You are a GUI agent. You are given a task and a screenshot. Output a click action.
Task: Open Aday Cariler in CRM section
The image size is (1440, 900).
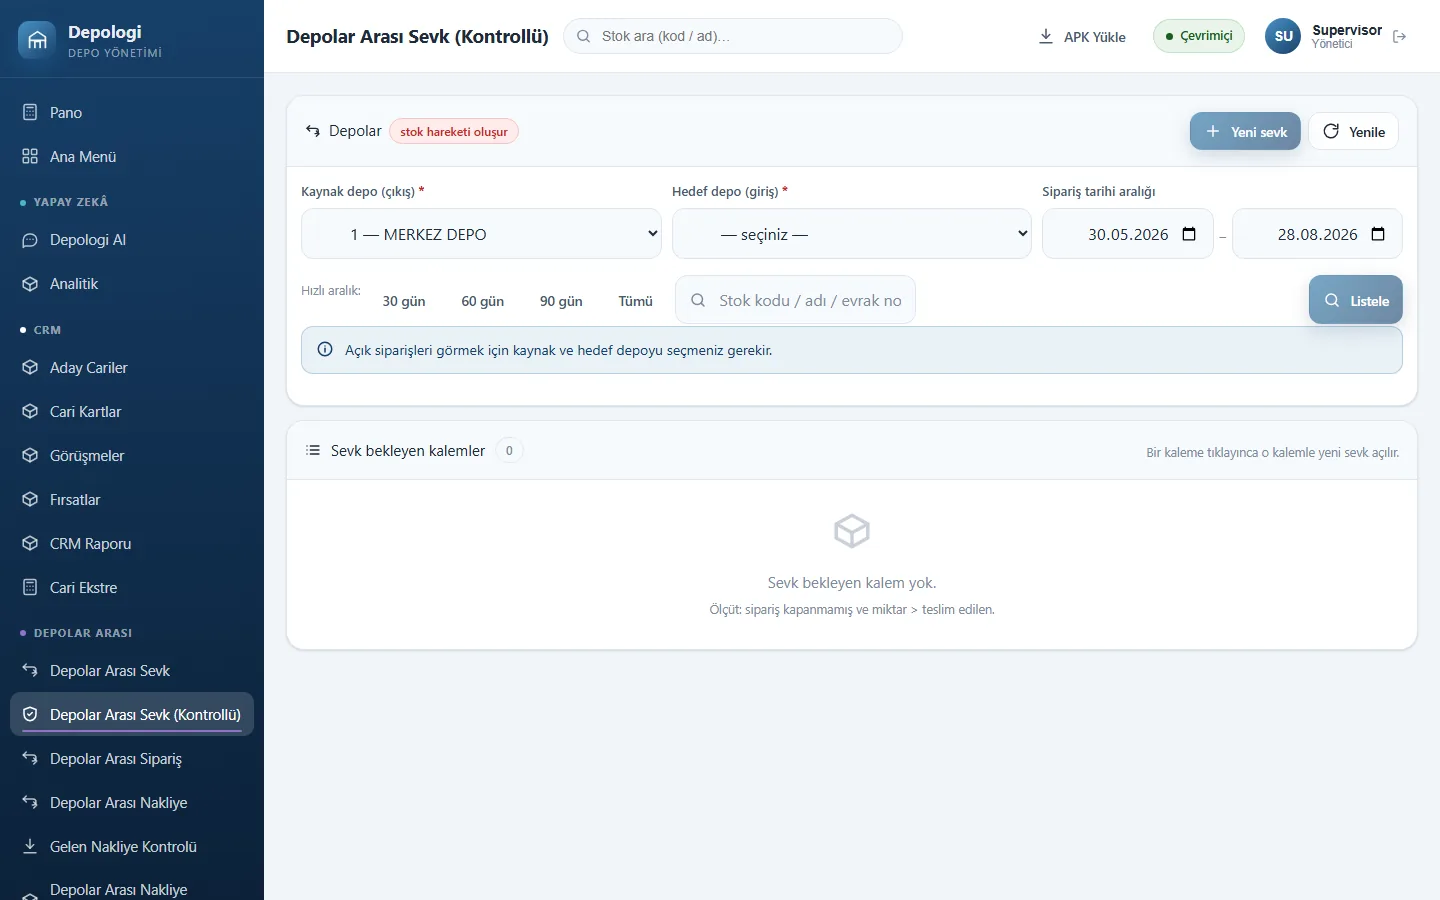(132, 368)
